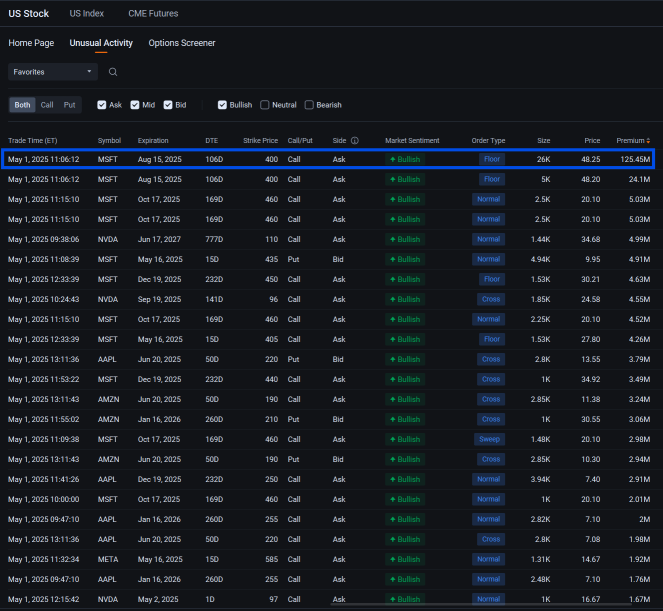Select the 125.45M premium MSFT row
This screenshot has height=611, width=663.
pyautogui.click(x=328, y=159)
